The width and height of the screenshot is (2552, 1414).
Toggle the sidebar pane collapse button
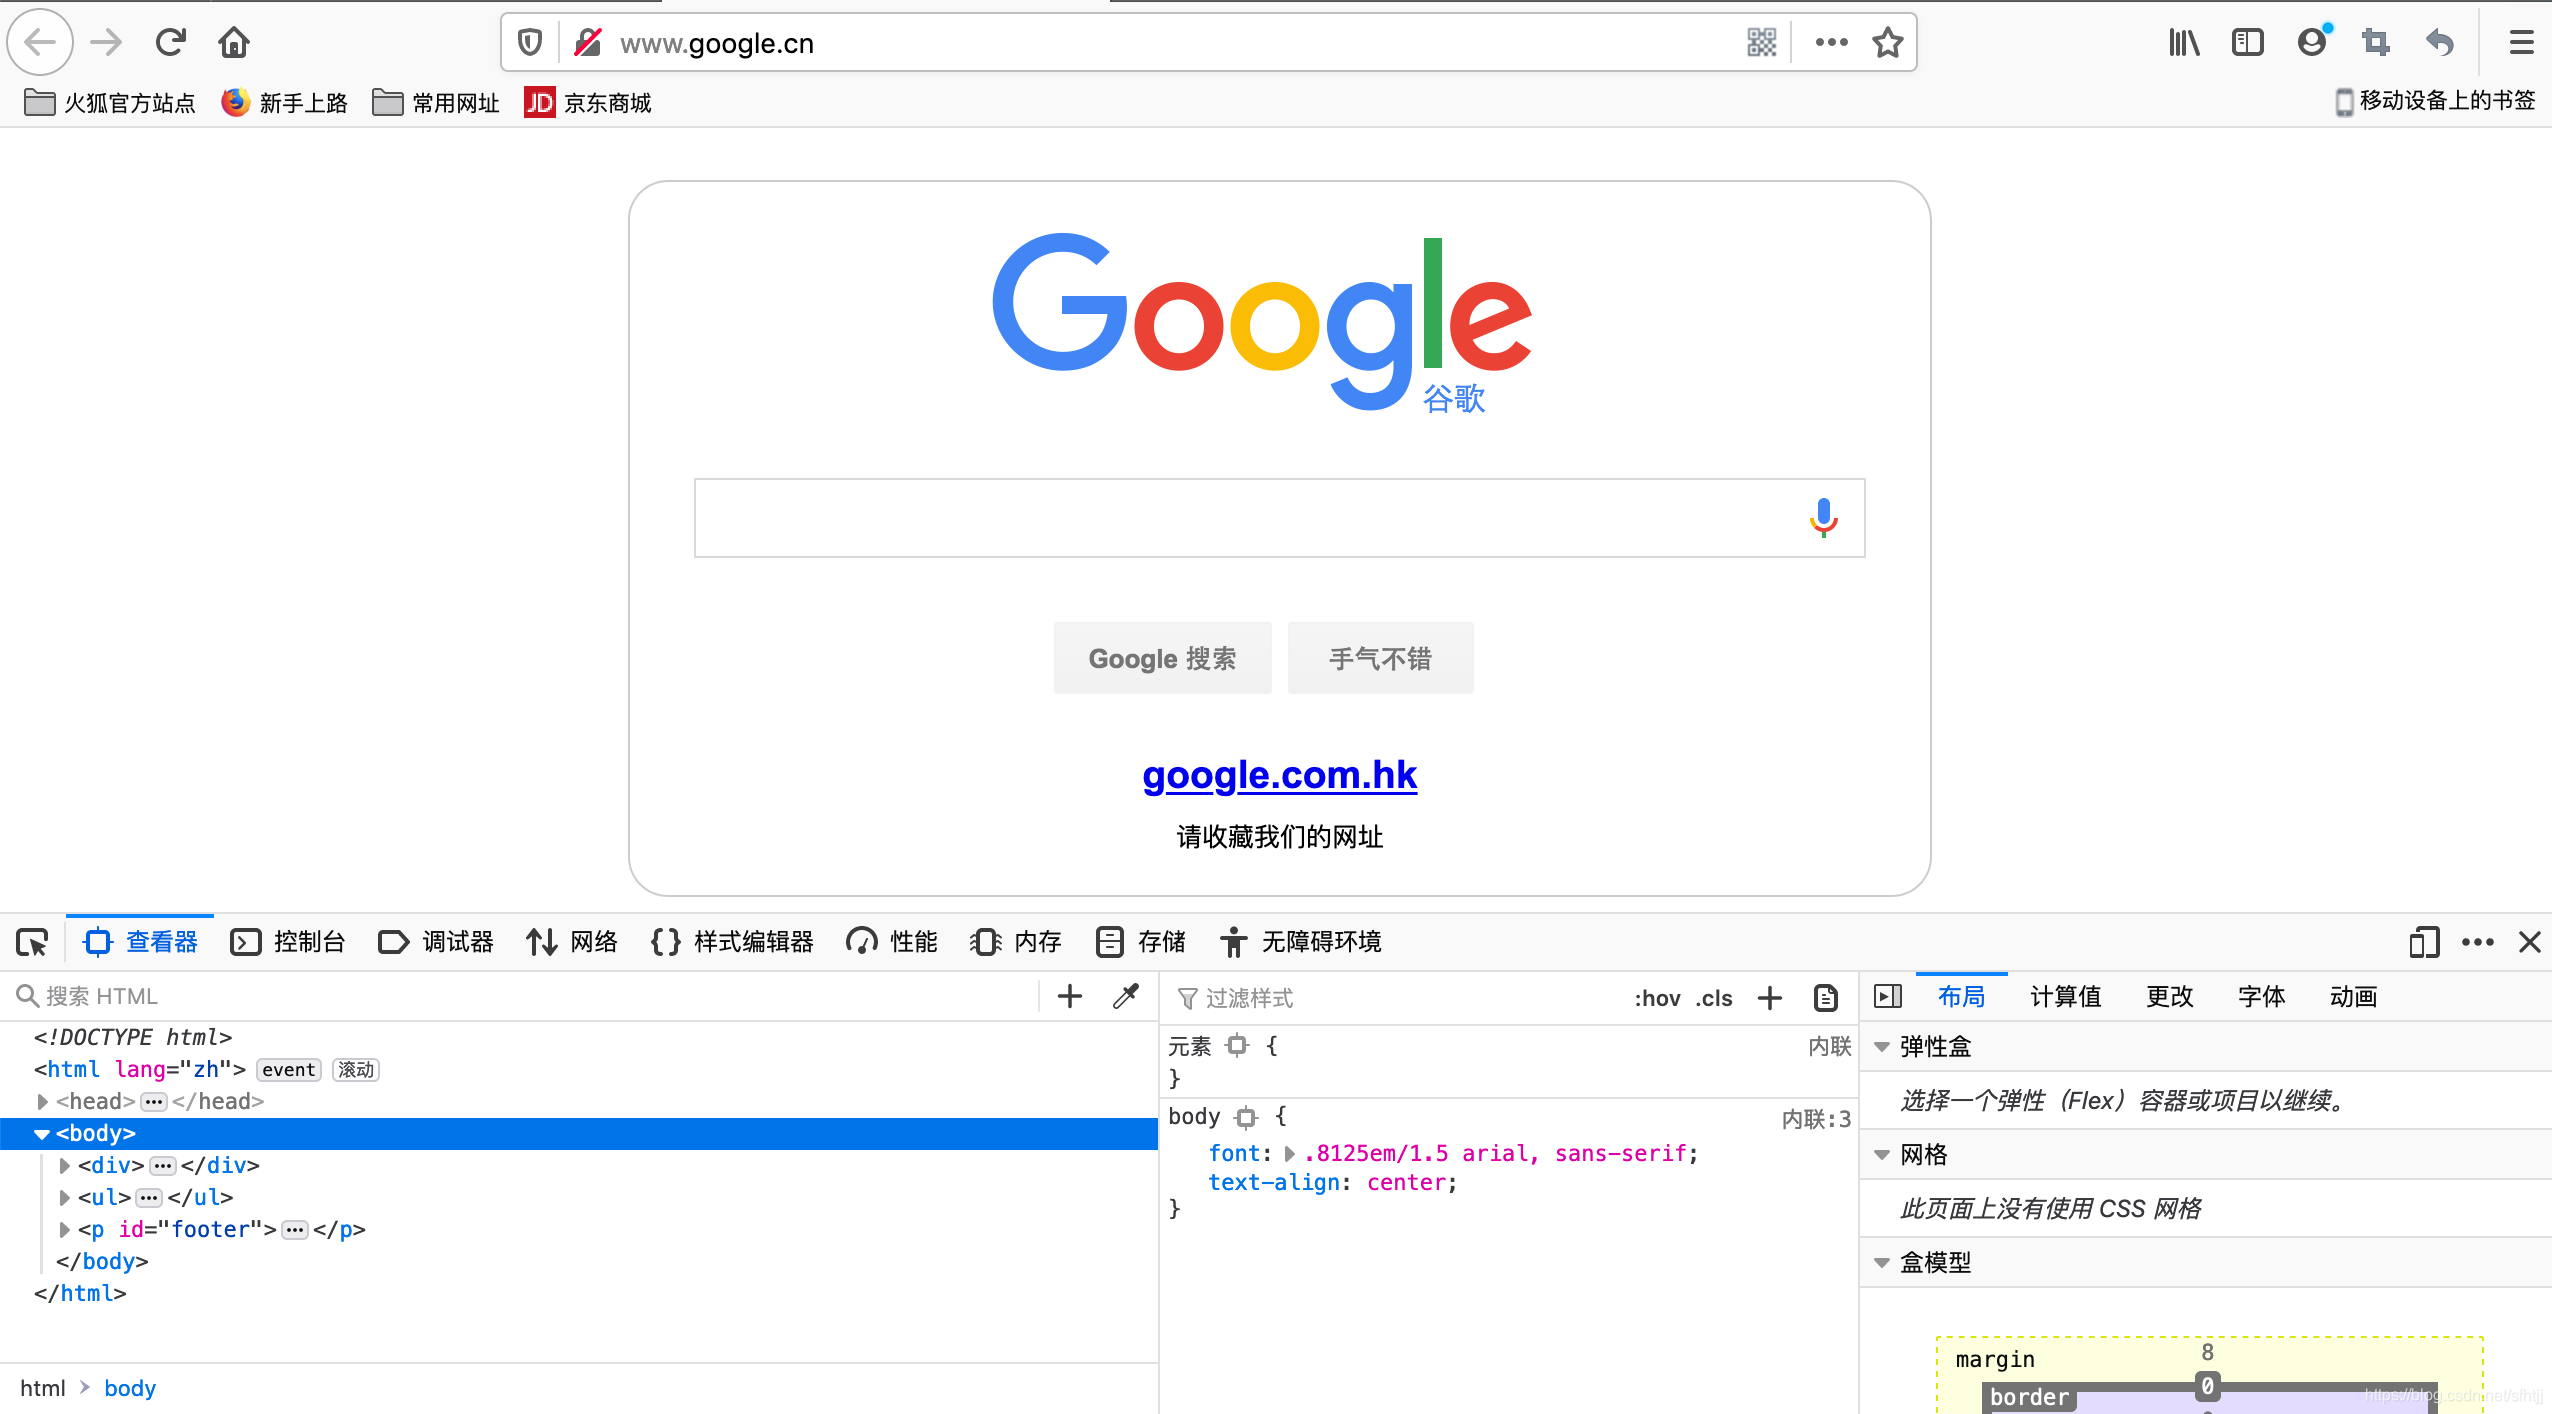tap(1887, 996)
